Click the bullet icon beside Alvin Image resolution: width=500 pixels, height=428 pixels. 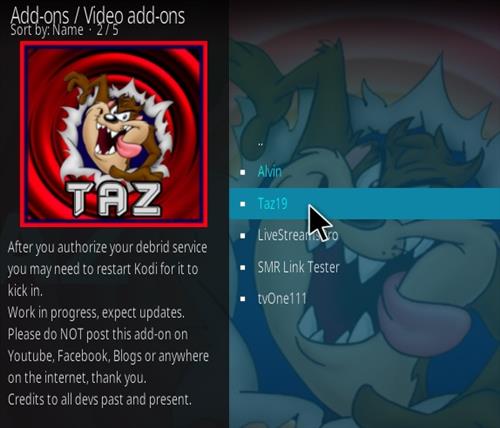(243, 172)
